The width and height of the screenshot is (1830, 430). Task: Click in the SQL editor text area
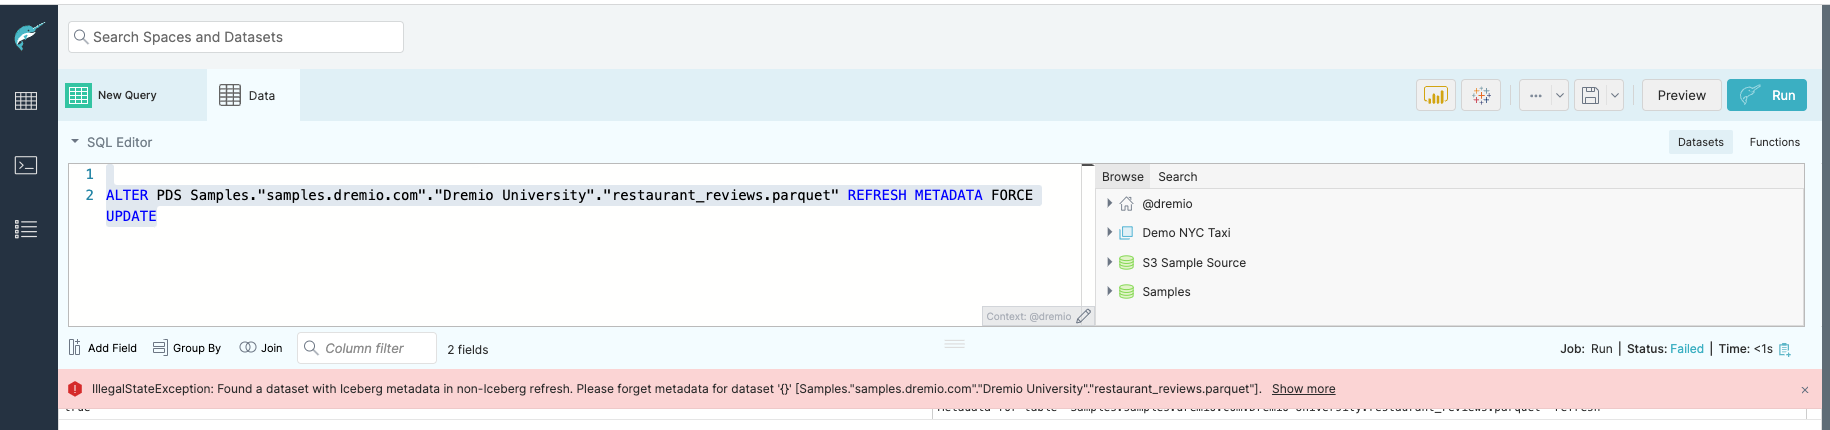[x=575, y=245]
